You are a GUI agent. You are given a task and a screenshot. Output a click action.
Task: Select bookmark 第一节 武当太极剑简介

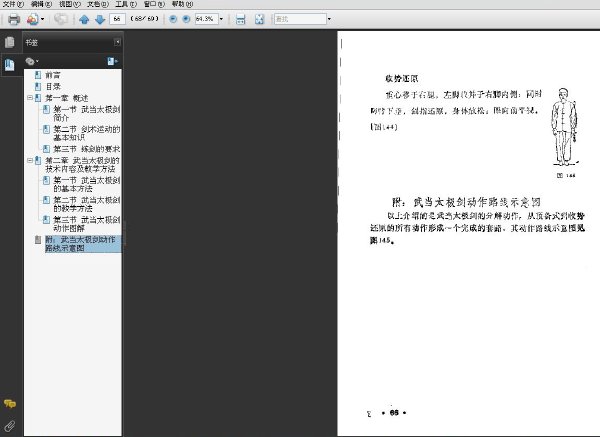[x=86, y=114]
